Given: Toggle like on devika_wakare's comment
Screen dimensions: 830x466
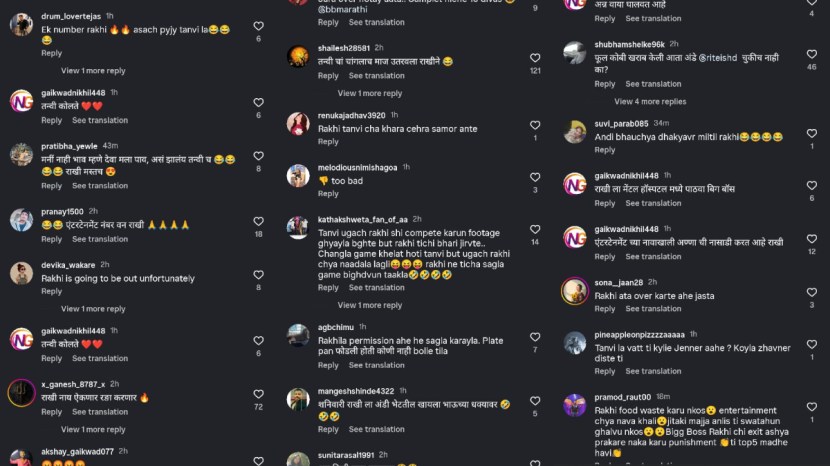Looking at the screenshot, I should point(258,275).
